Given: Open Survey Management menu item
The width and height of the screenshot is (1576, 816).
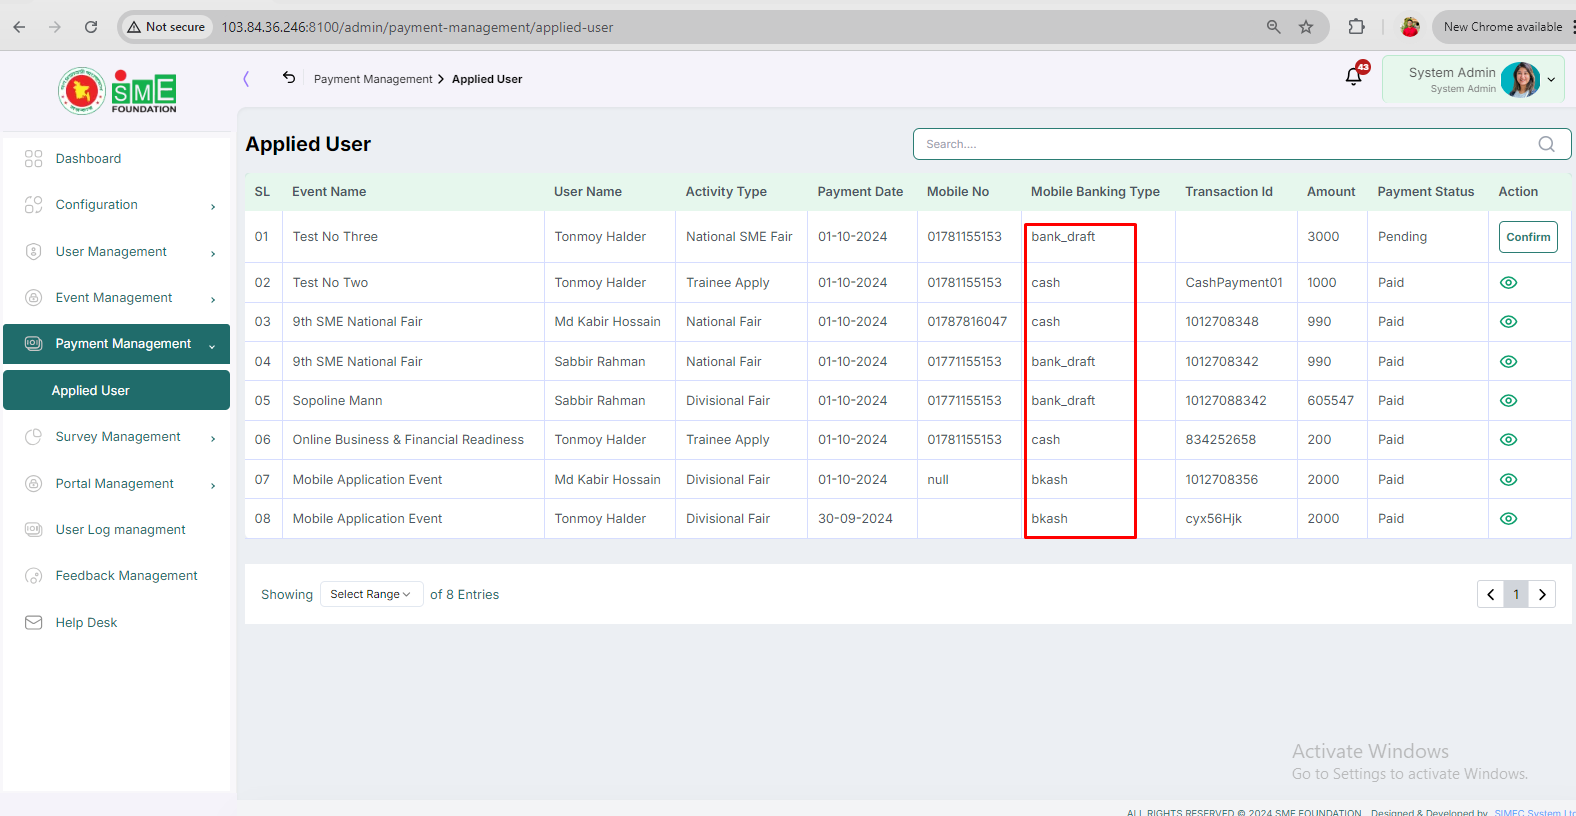Looking at the screenshot, I should pyautogui.click(x=116, y=437).
